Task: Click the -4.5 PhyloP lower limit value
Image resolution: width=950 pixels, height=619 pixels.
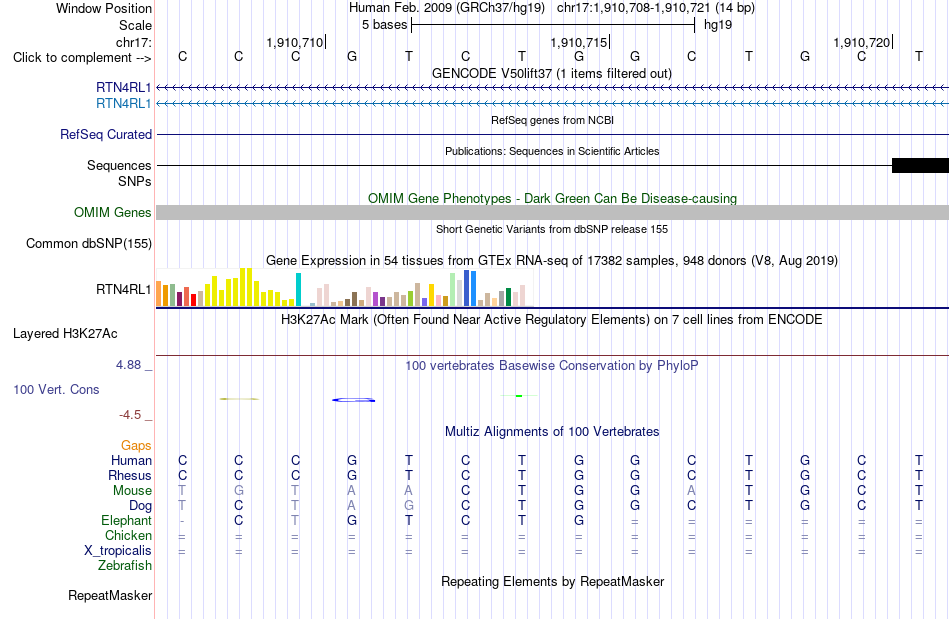Action: (130, 415)
